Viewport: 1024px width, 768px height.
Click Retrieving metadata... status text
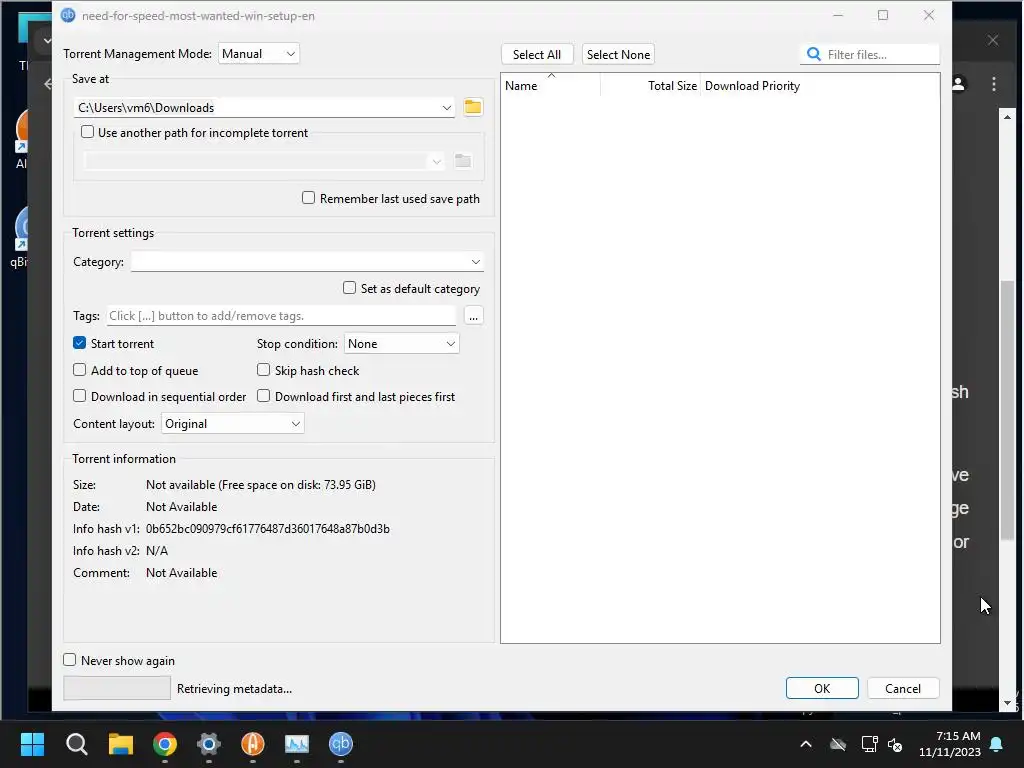tap(234, 688)
